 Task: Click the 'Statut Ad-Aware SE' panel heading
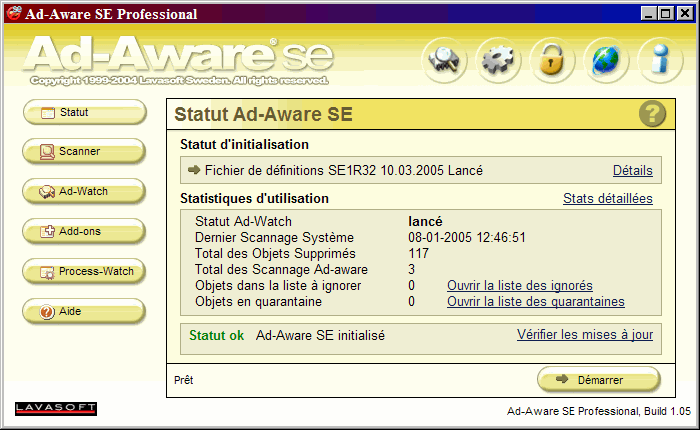[263, 114]
